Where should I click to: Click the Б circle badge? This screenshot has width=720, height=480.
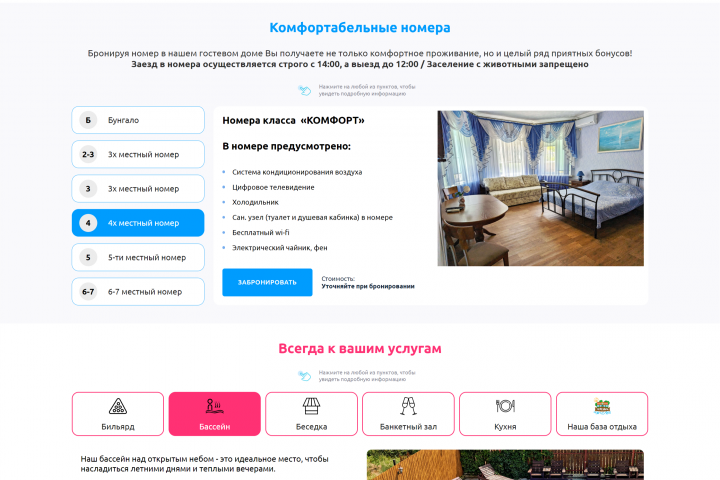click(x=88, y=120)
